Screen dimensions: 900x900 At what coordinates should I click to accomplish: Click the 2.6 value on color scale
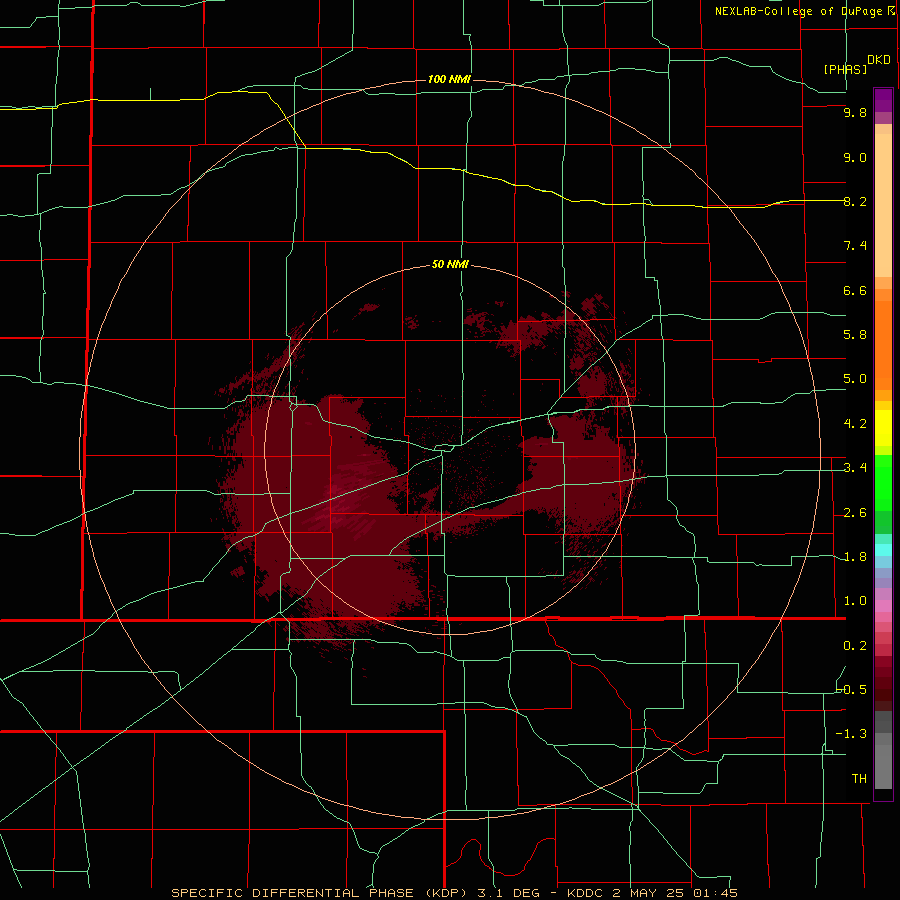point(855,513)
